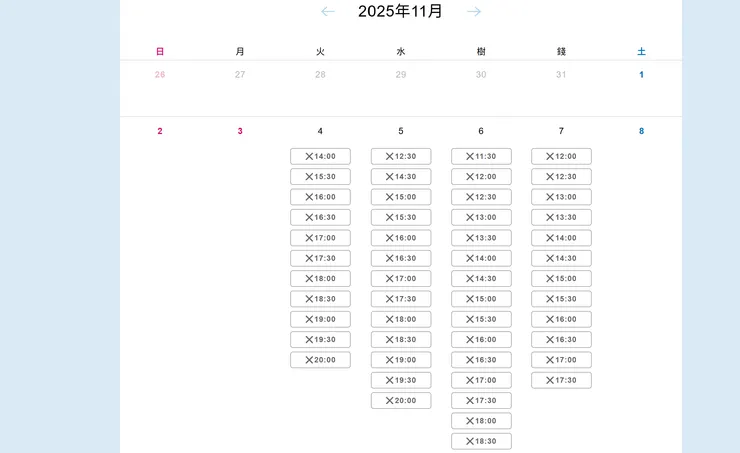Click Sunday November 2 date
Image resolution: width=740 pixels, height=453 pixels.
coord(160,131)
